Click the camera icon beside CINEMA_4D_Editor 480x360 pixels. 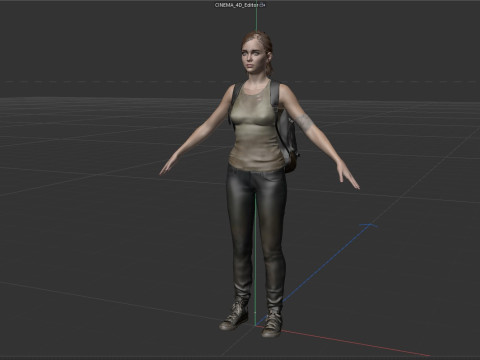(x=263, y=5)
